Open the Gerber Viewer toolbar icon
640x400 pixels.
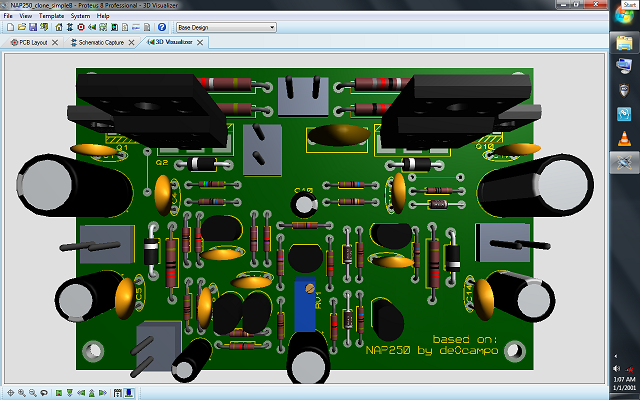(103, 27)
